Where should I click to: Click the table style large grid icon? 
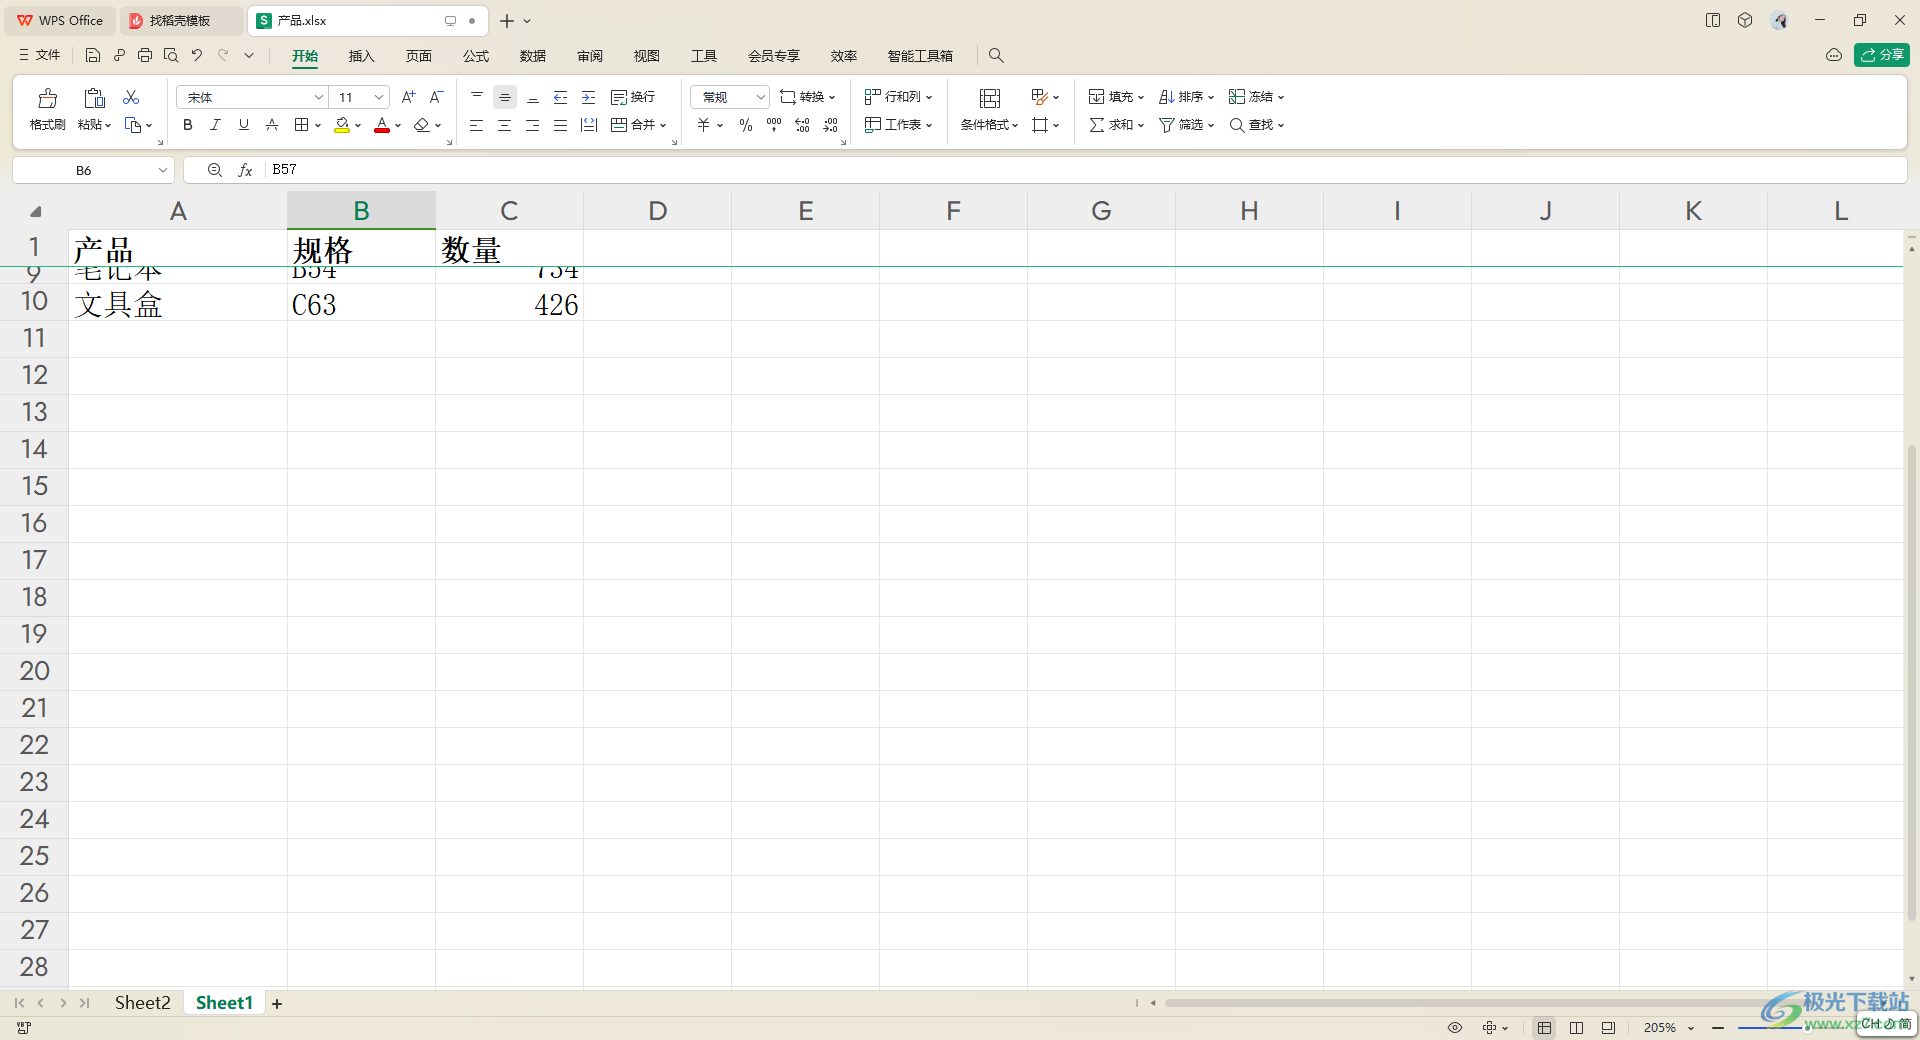(990, 98)
